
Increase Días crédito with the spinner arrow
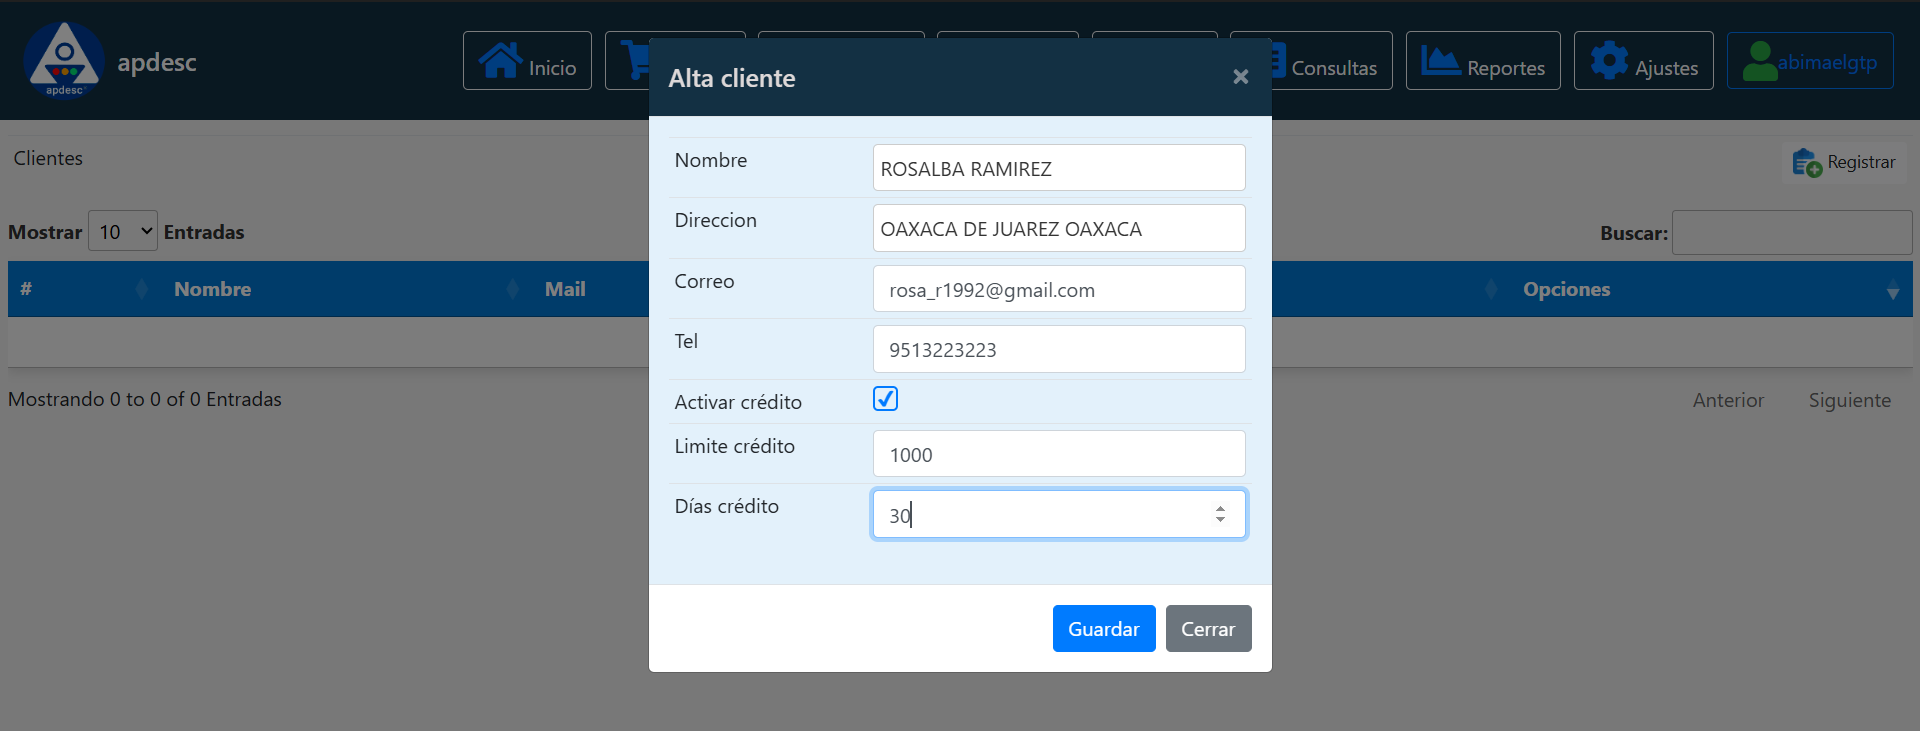coord(1220,508)
